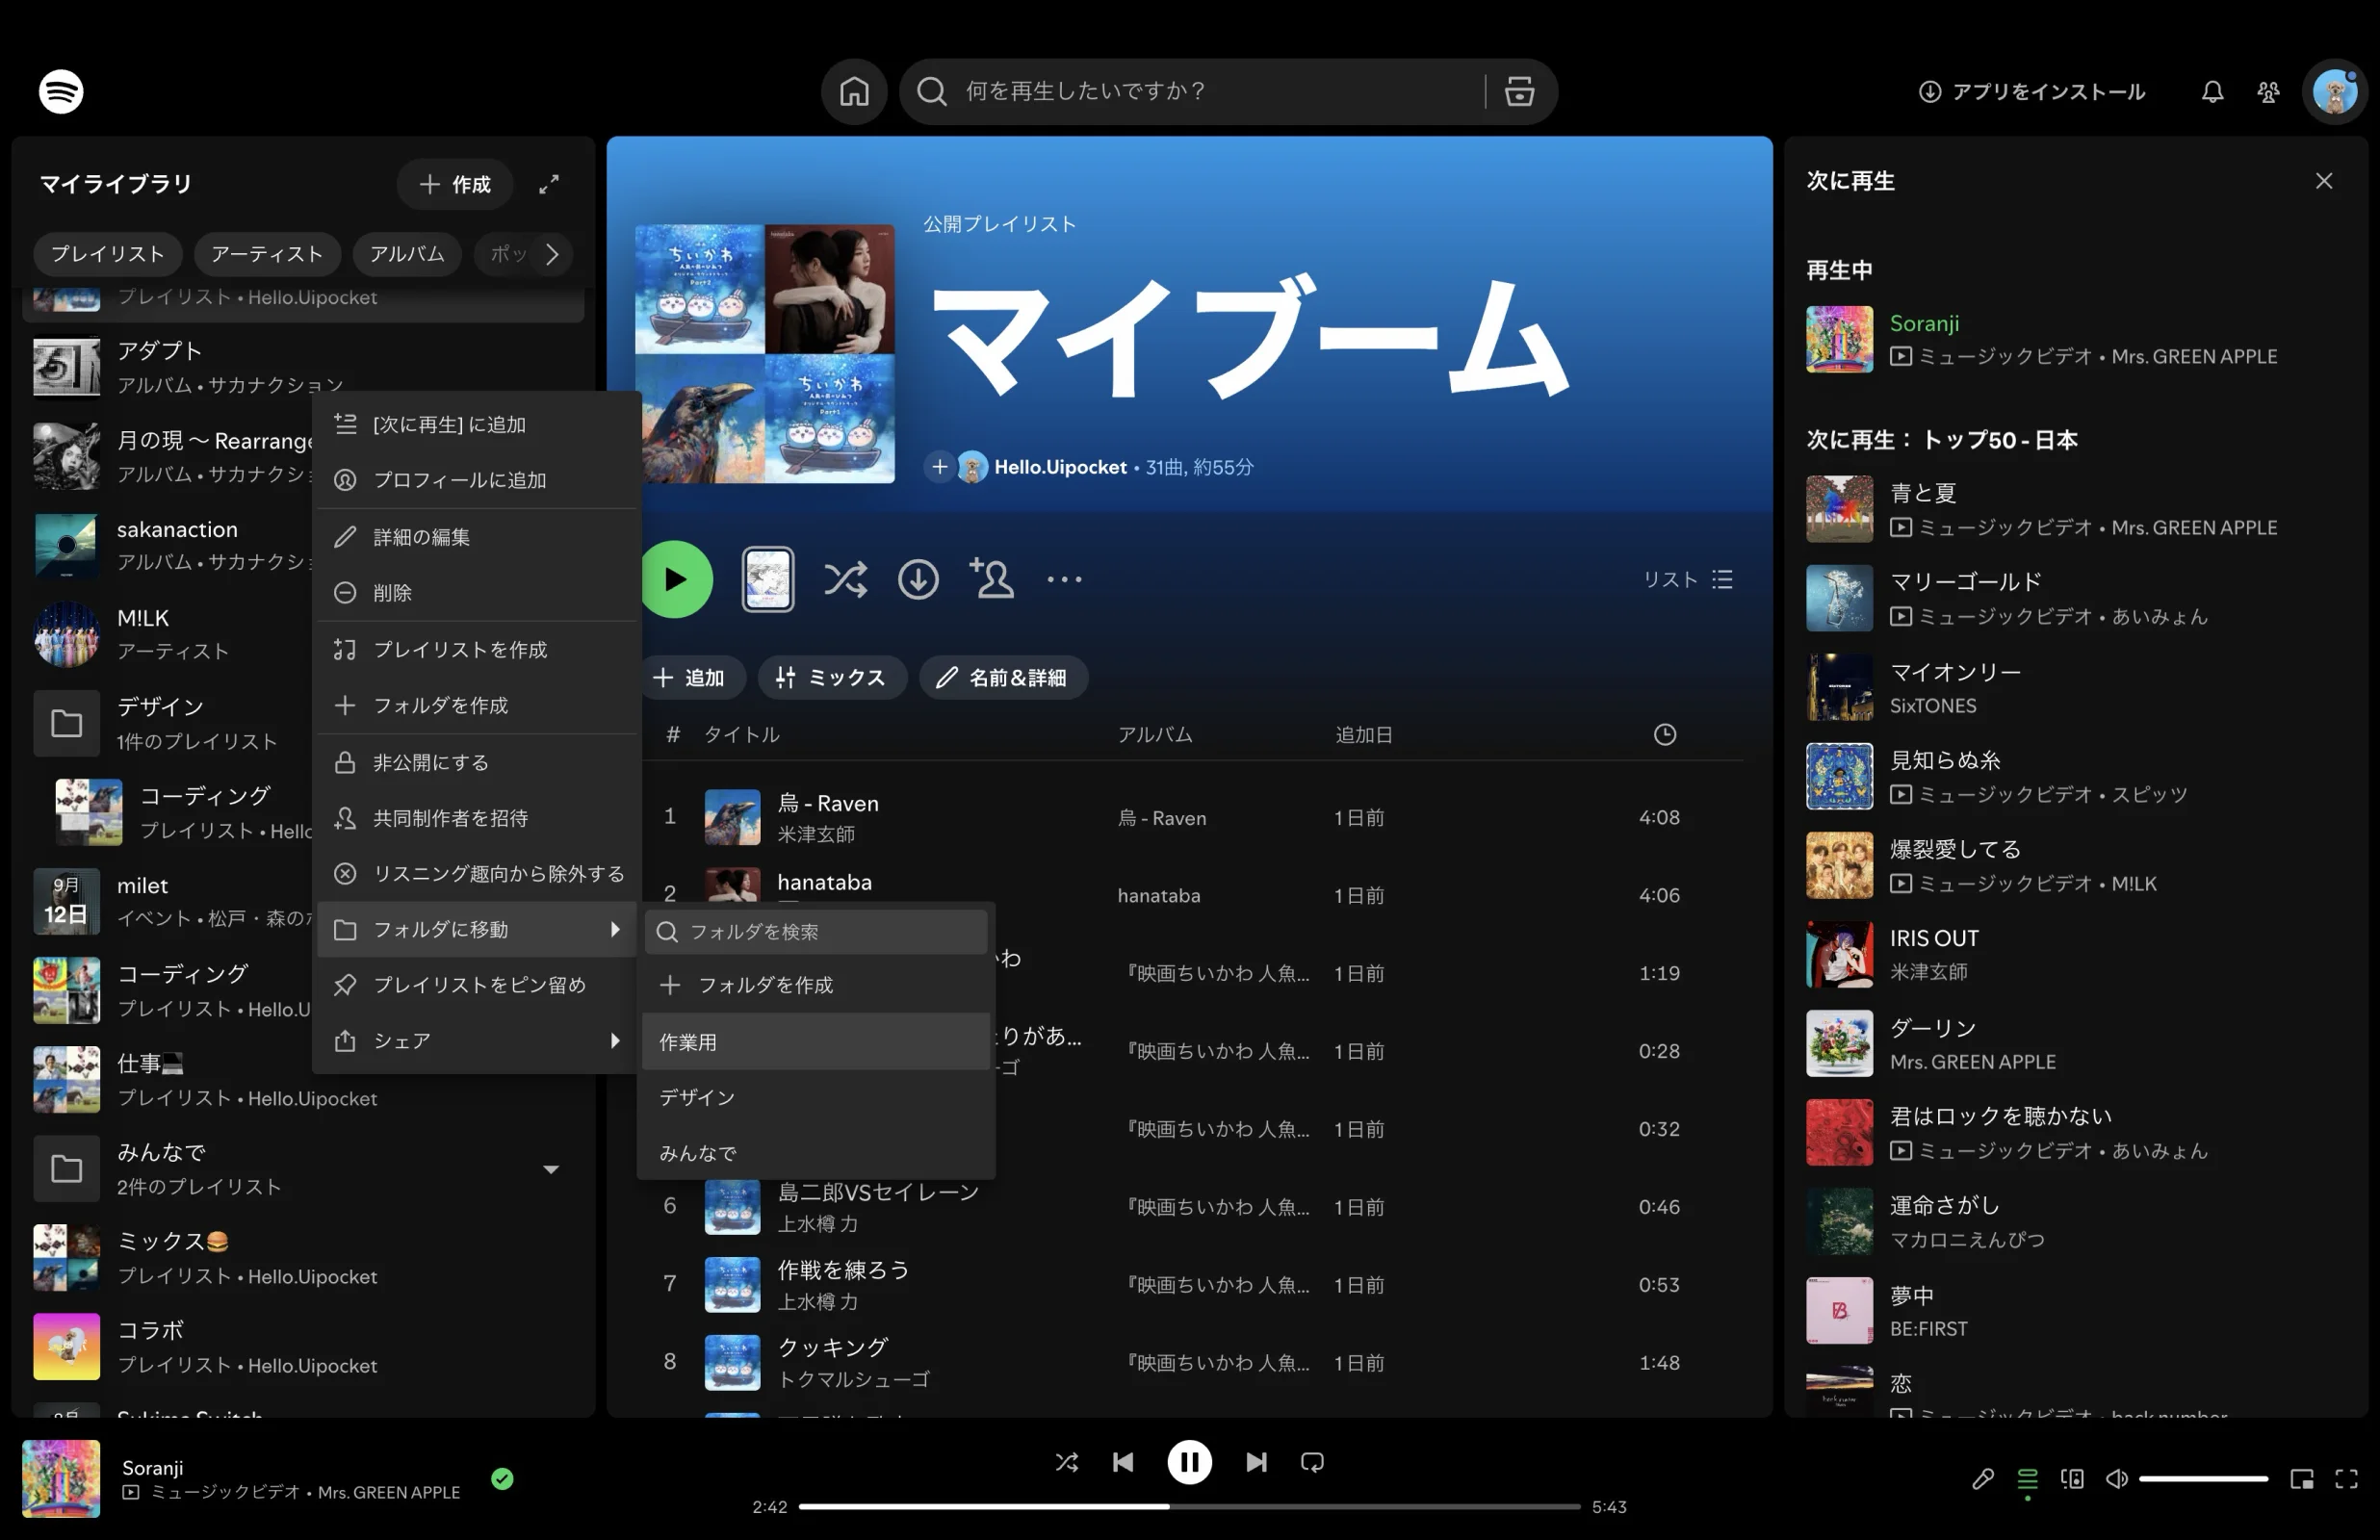
Task: Open connect to a device icon
Action: (2072, 1478)
